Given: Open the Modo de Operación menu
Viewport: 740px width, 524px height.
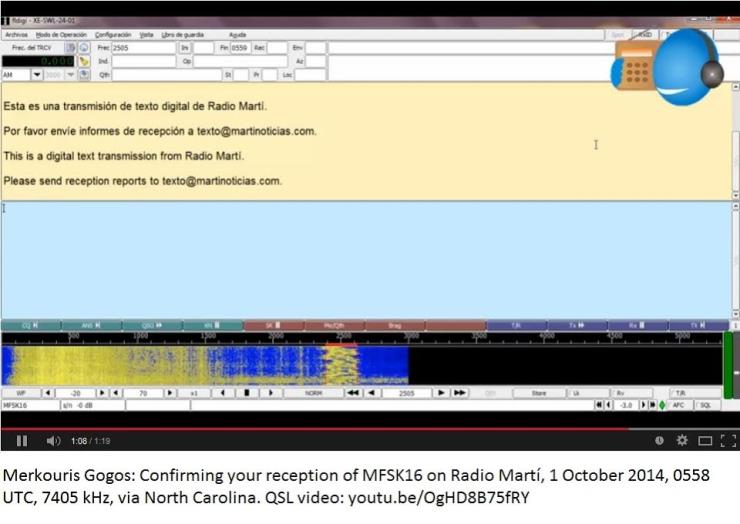Looking at the screenshot, I should [61, 35].
